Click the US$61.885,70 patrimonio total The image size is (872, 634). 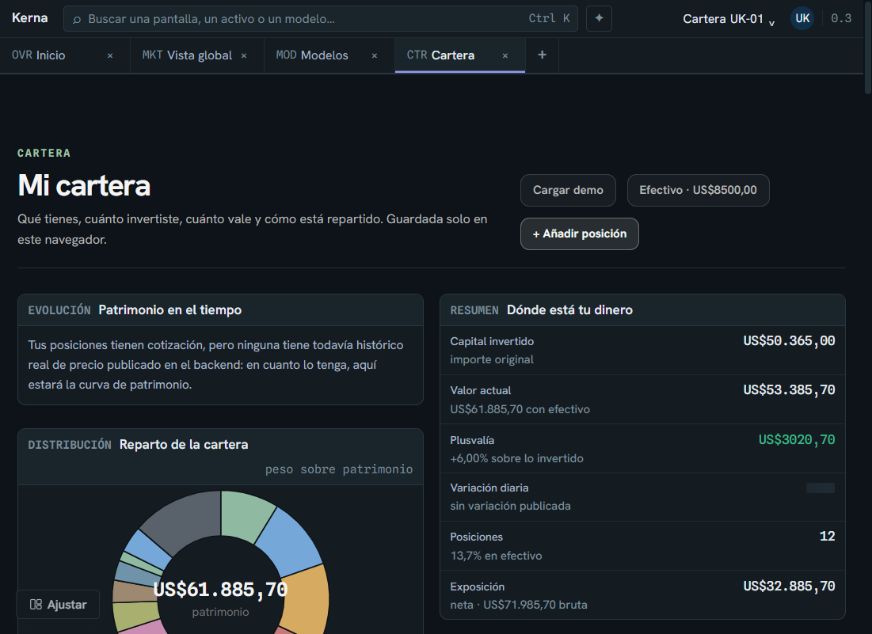pos(220,590)
